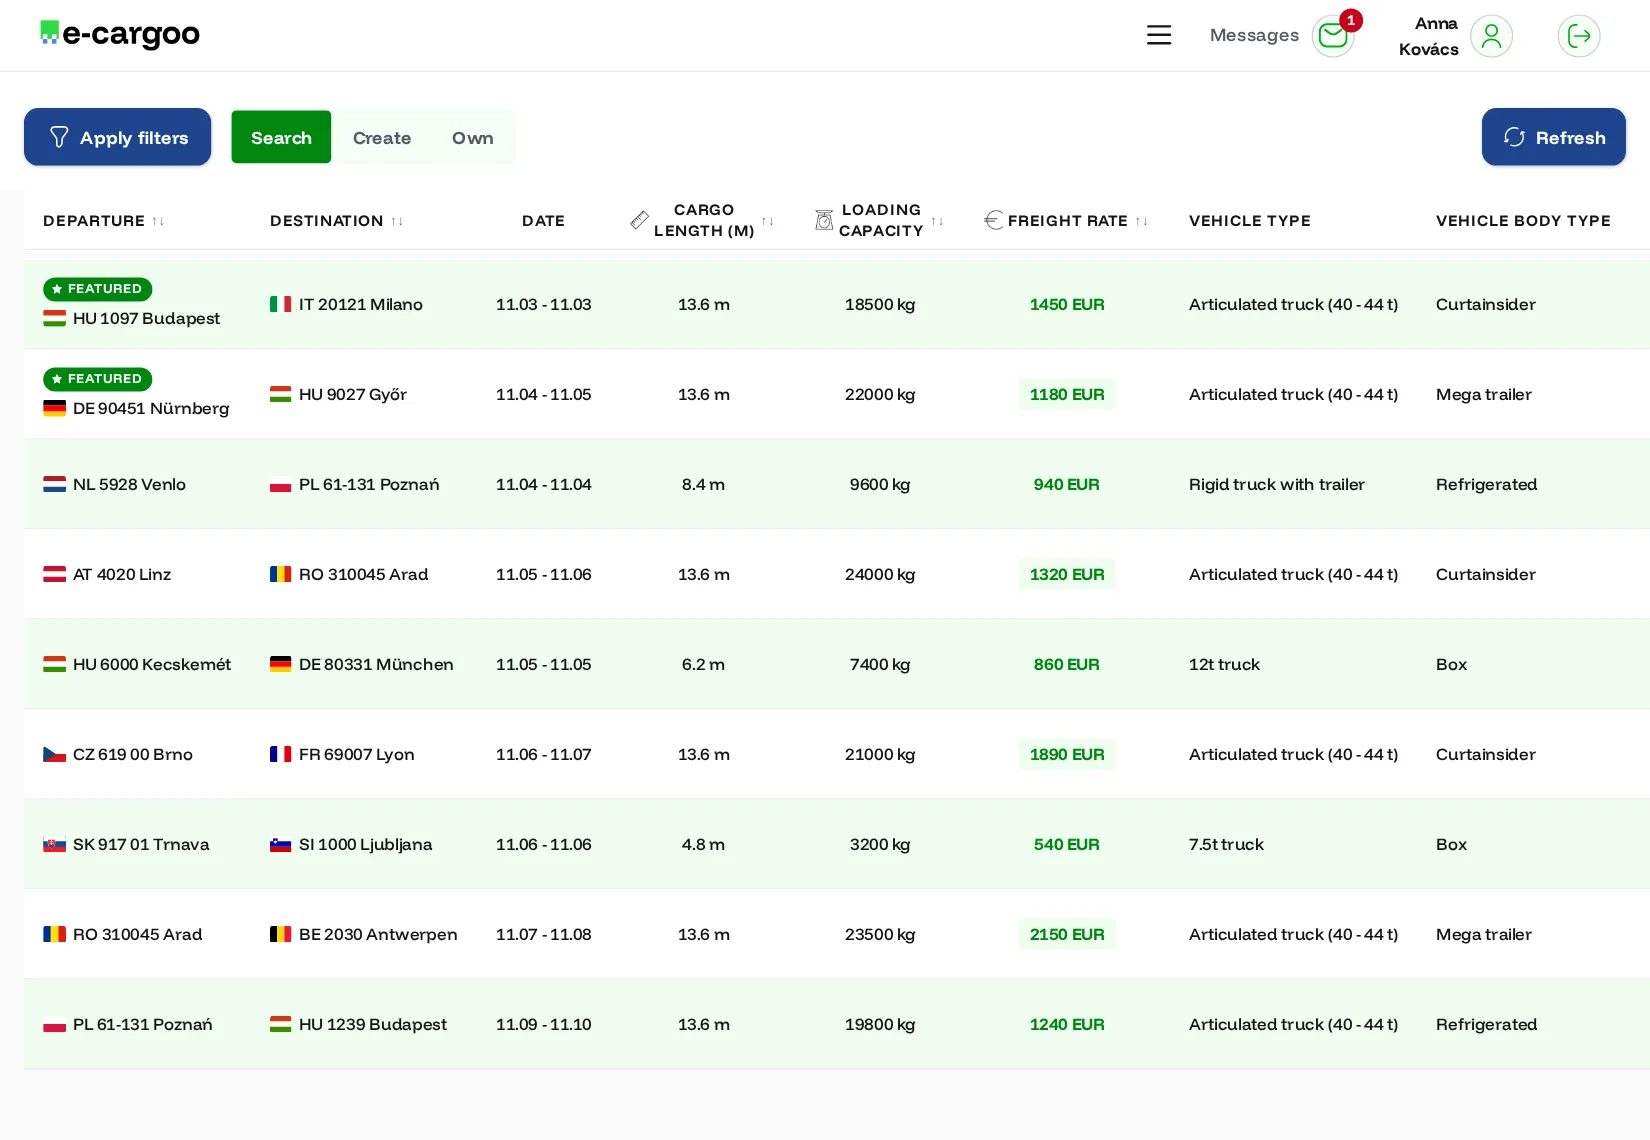Click the FEATURED badge above HU 1097 Budapest
Screen dimensions: 1650x1140
tap(97, 289)
